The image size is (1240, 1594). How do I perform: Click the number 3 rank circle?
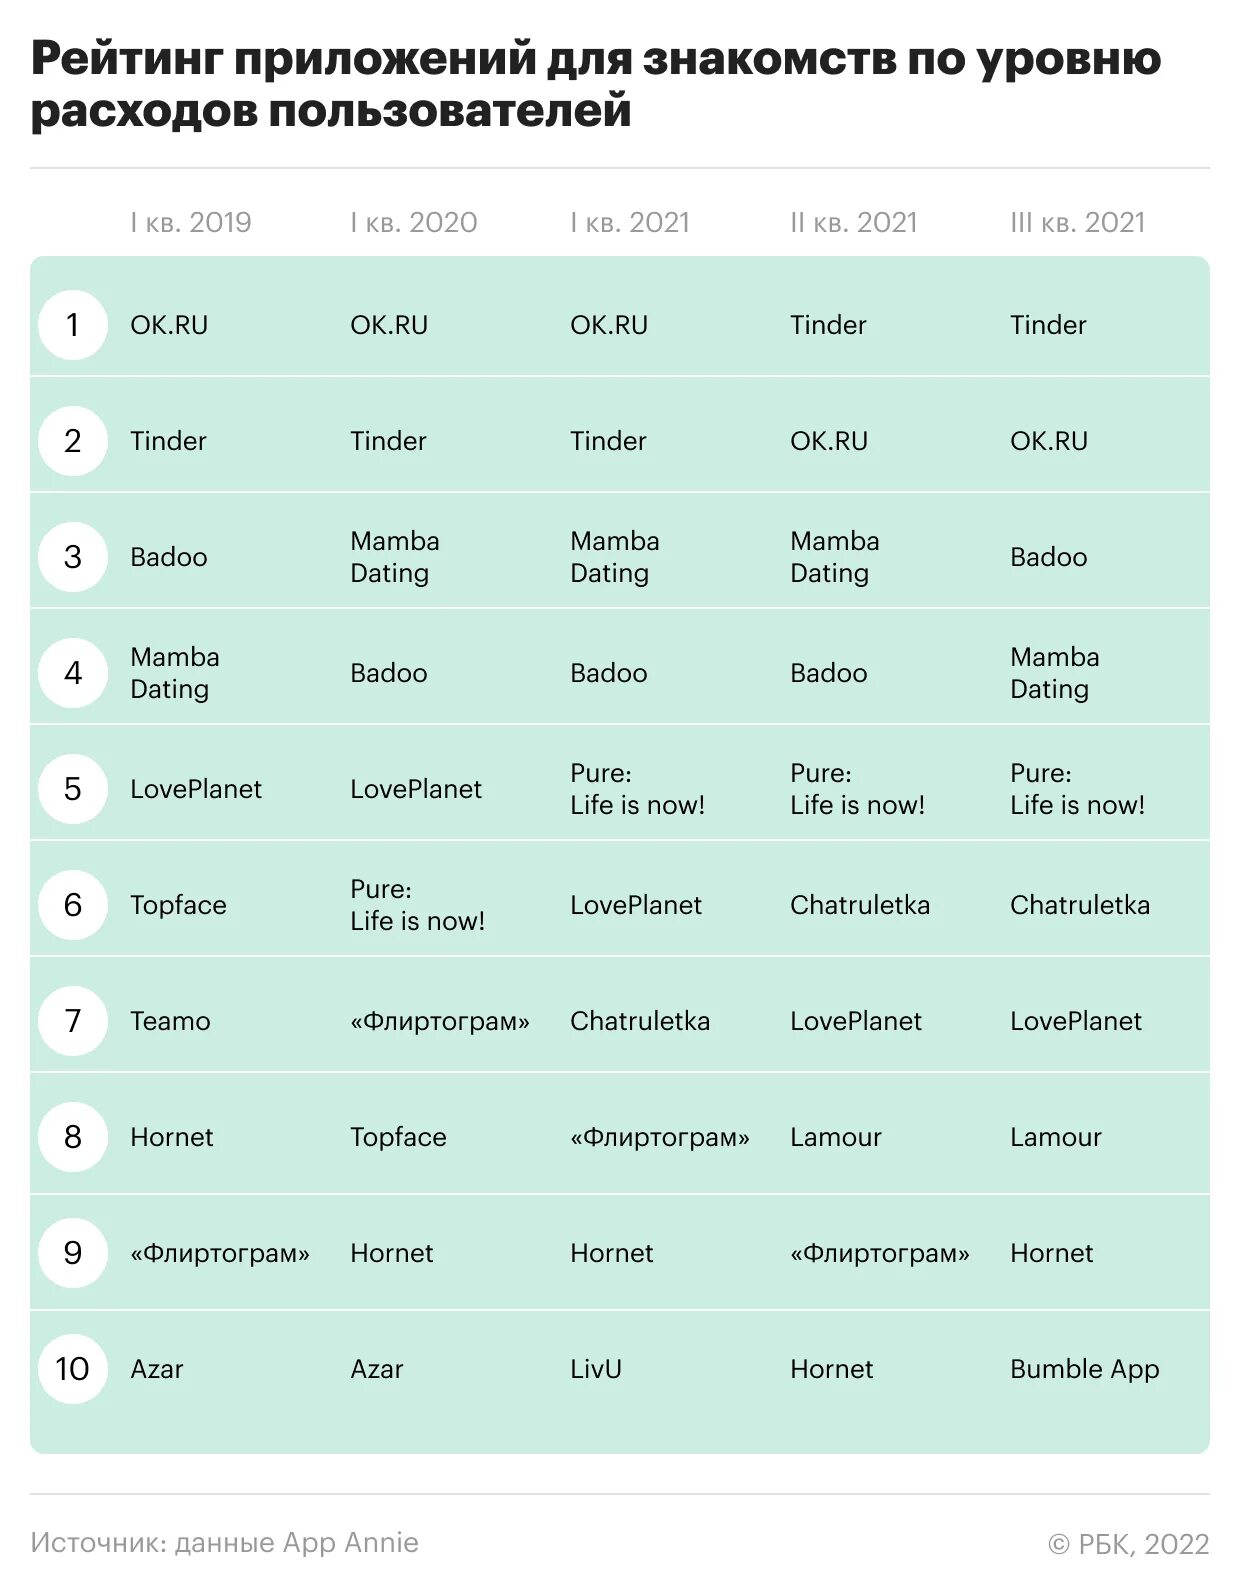[x=73, y=557]
